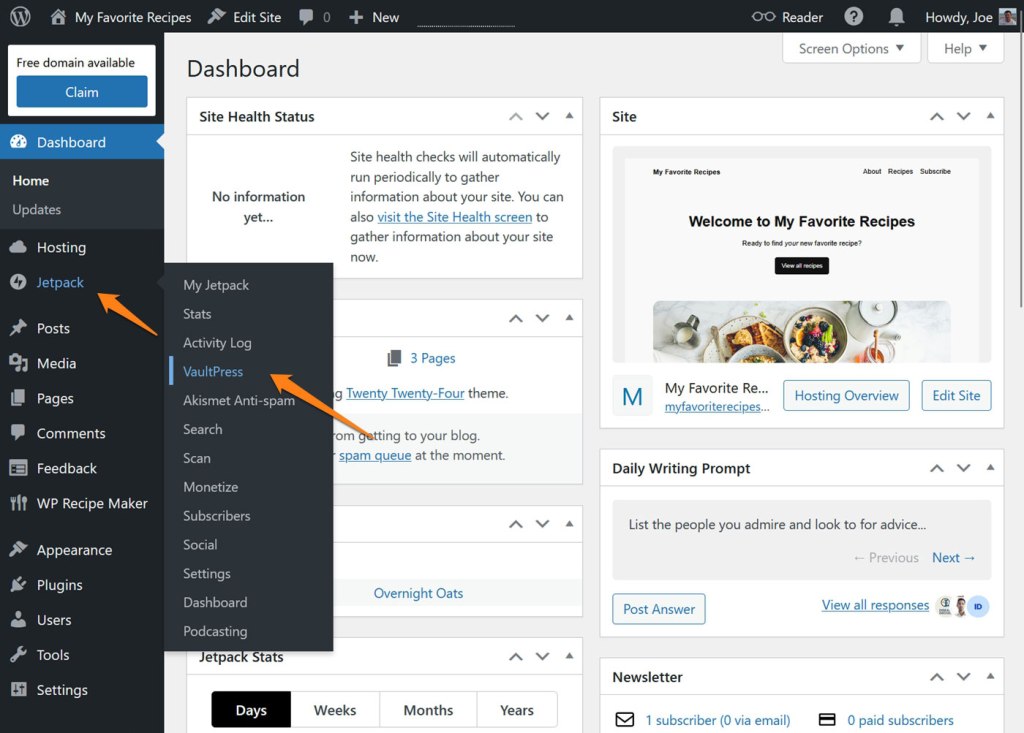Click the WordPress logo in admin bar
Viewport: 1024px width, 733px height.
[20, 17]
